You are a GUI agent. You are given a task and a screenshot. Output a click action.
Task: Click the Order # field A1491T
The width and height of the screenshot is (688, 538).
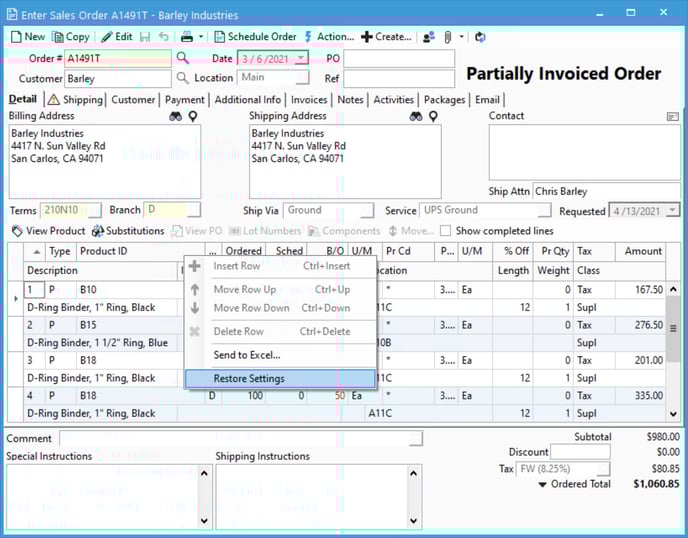(x=118, y=58)
